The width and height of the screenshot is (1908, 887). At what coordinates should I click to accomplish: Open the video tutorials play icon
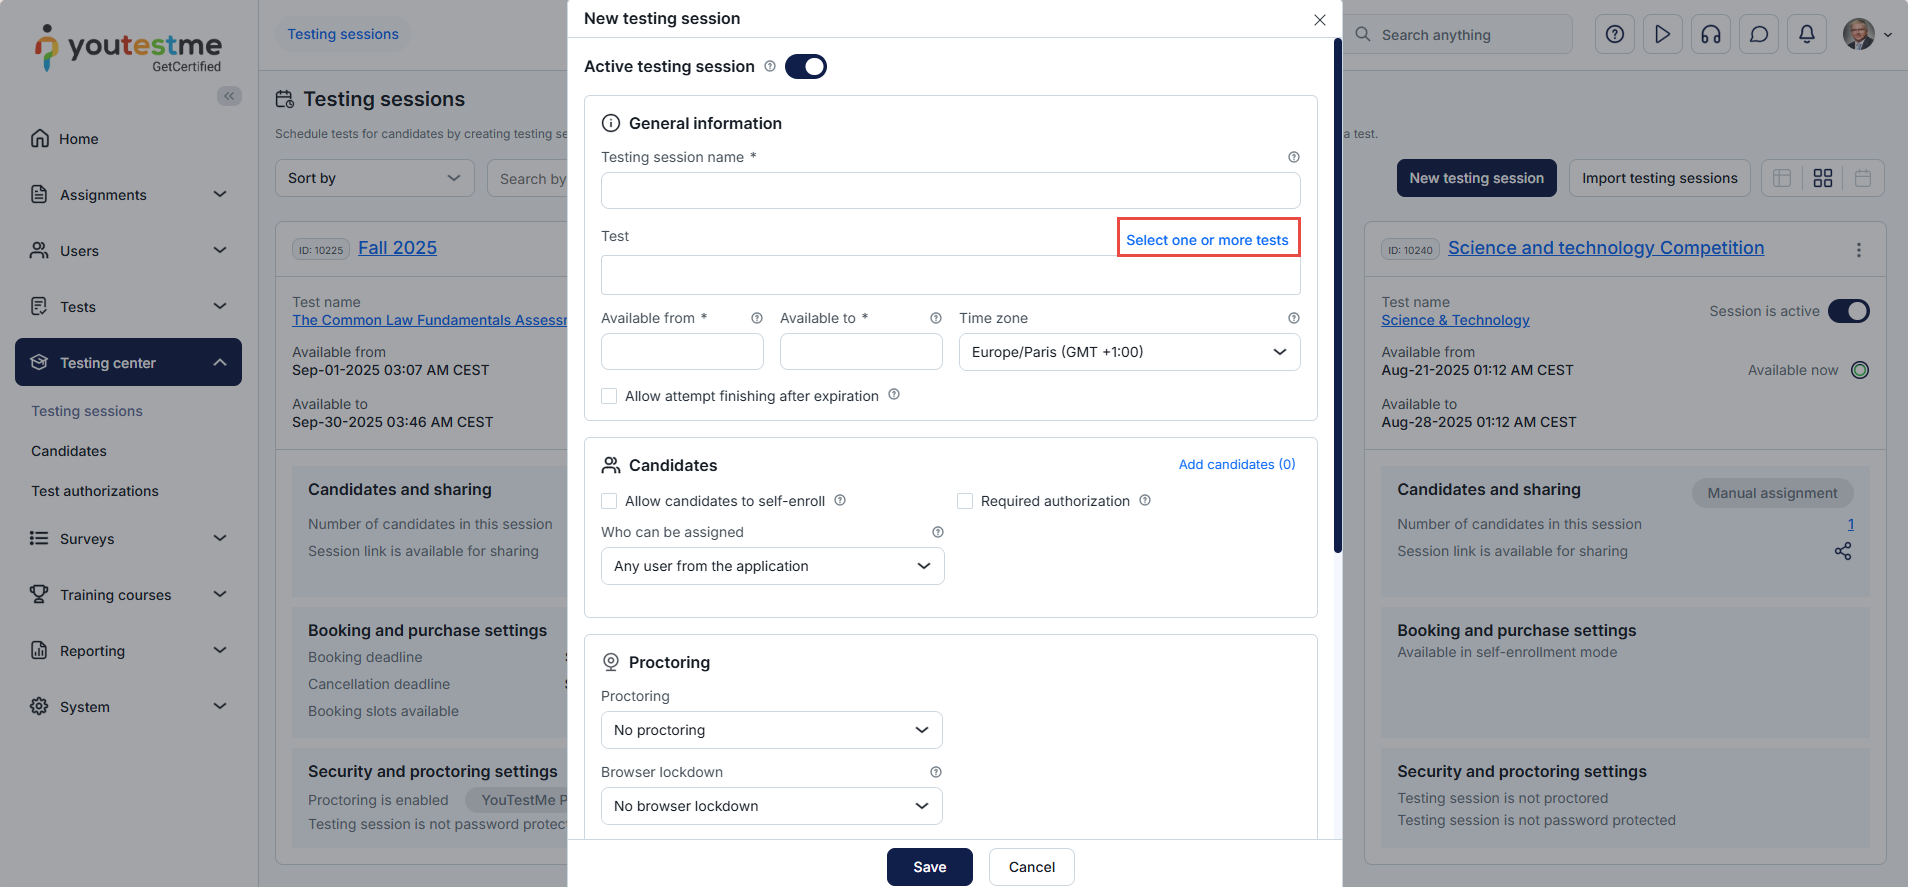[1662, 35]
